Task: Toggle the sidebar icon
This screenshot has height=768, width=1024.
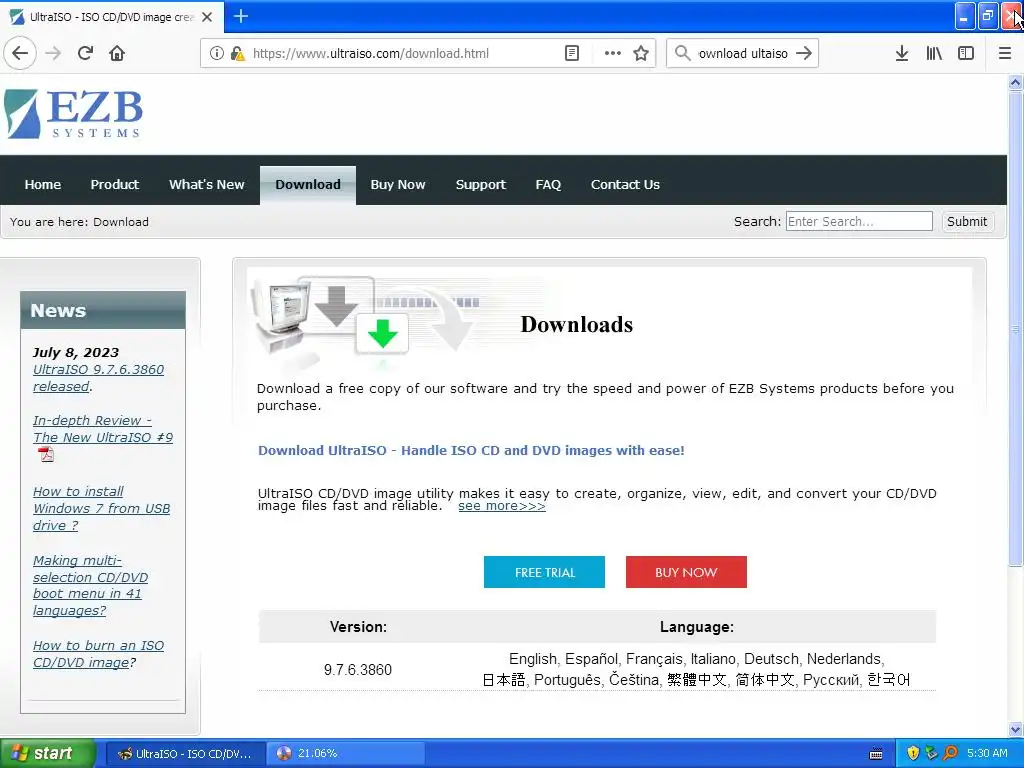Action: [x=966, y=54]
